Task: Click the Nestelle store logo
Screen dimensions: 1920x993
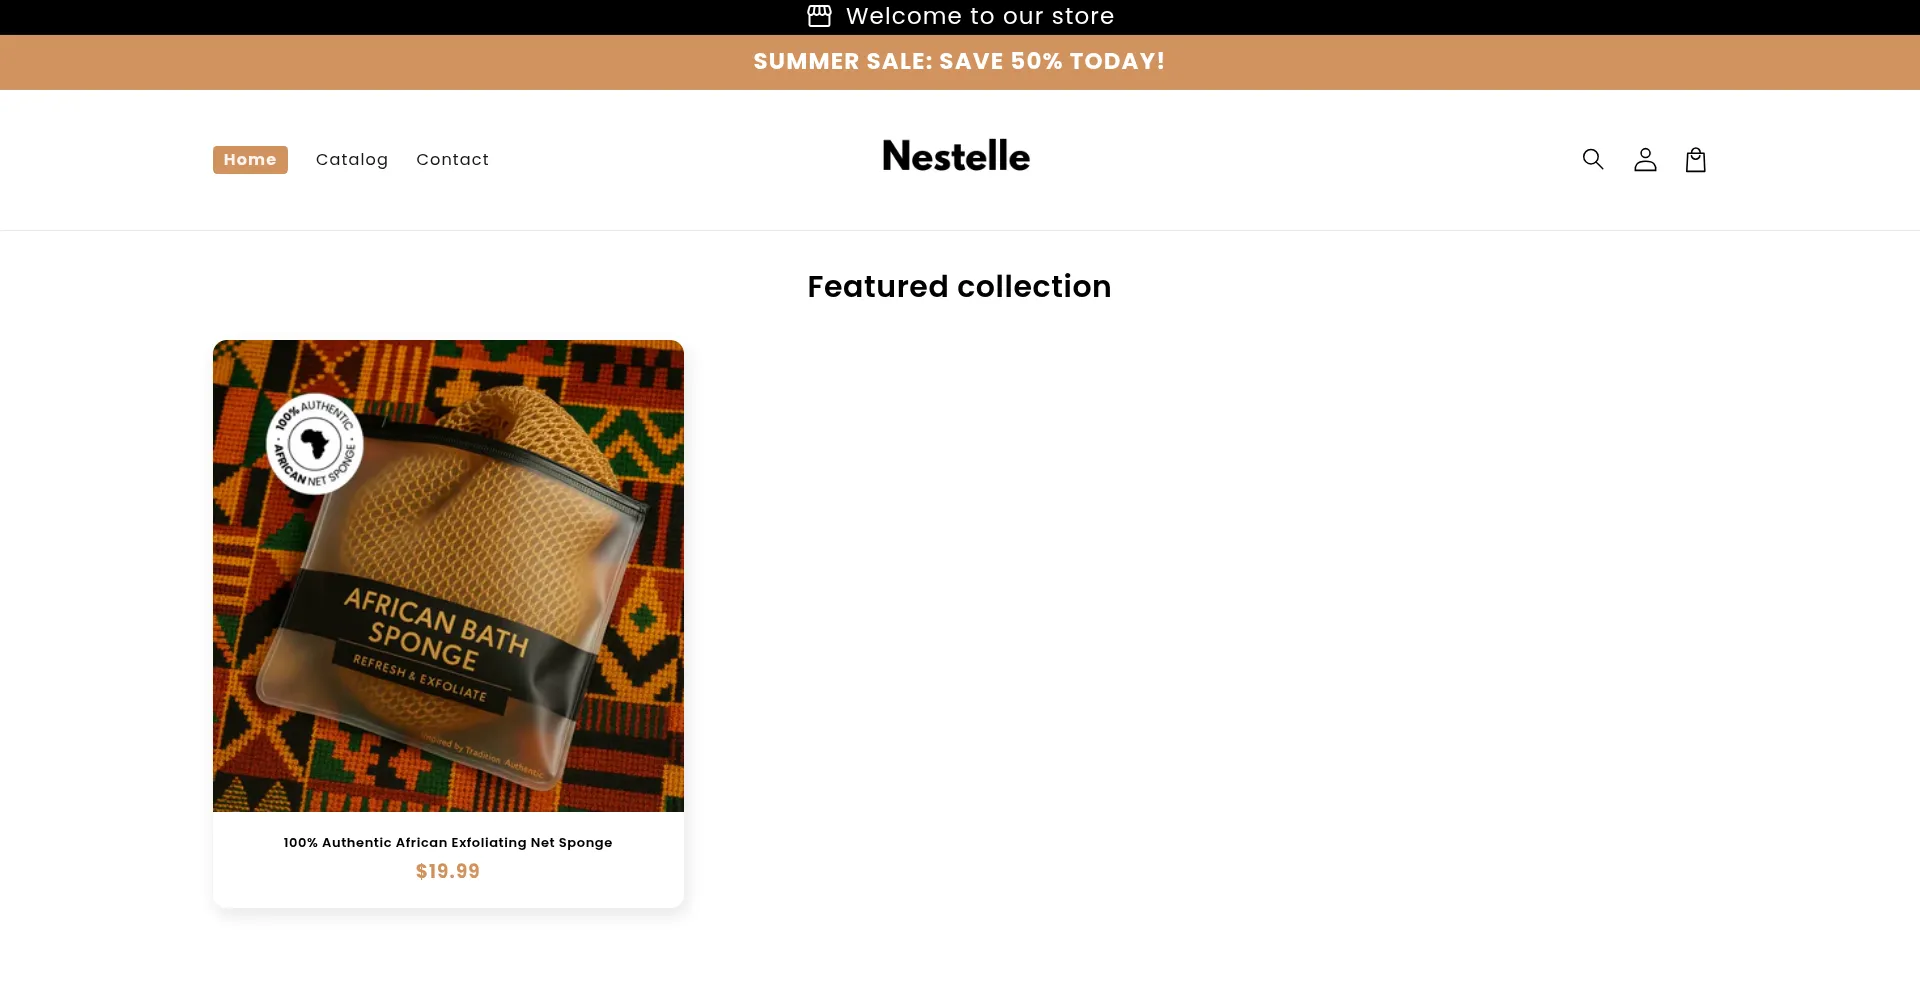Action: tap(956, 156)
